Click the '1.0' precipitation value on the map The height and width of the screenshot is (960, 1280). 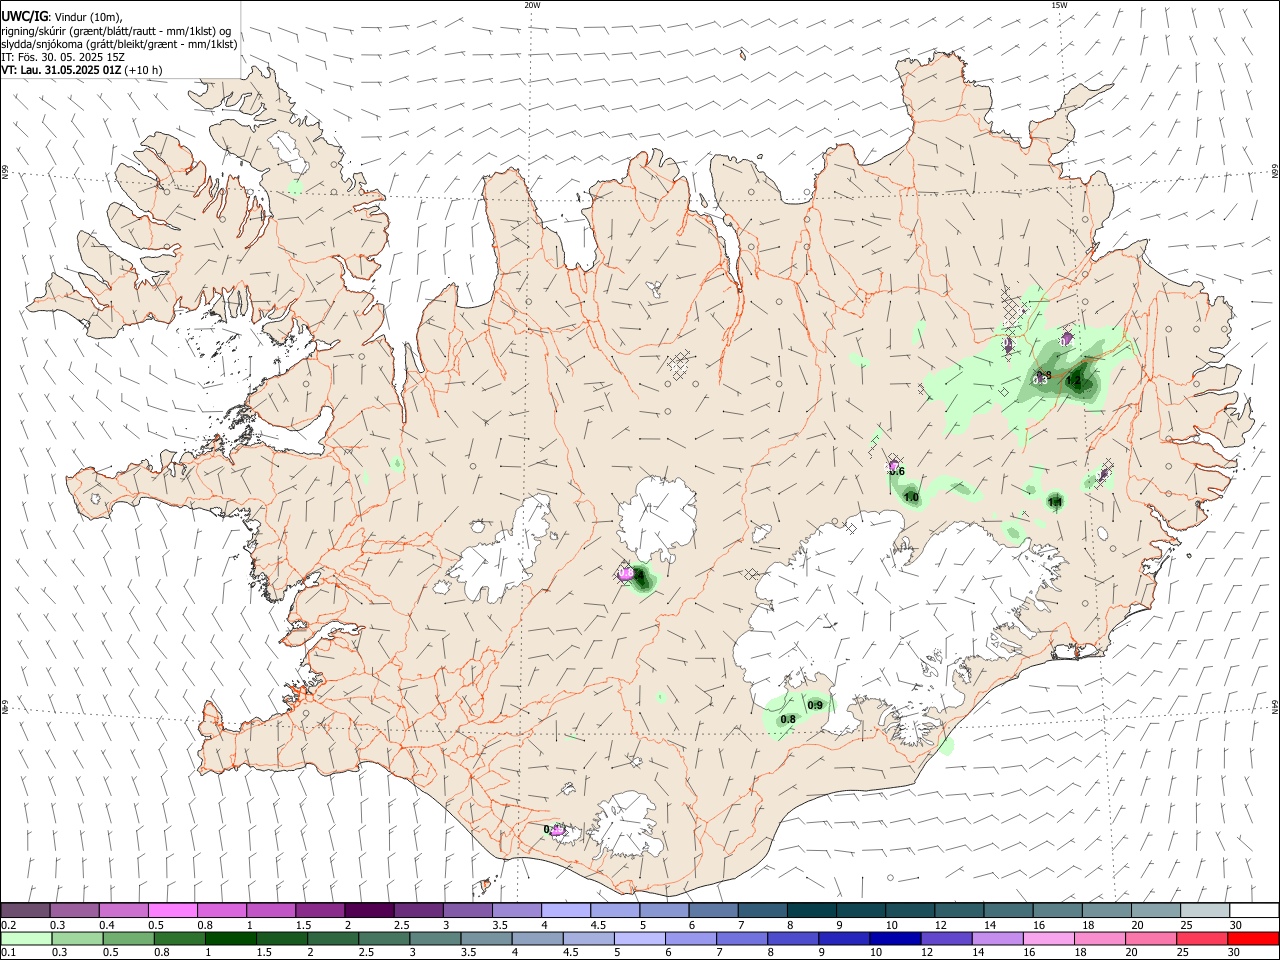point(911,497)
